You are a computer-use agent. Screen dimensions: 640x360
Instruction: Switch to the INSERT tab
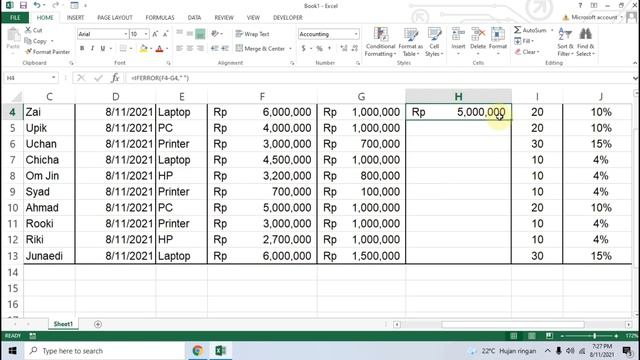[x=75, y=18]
